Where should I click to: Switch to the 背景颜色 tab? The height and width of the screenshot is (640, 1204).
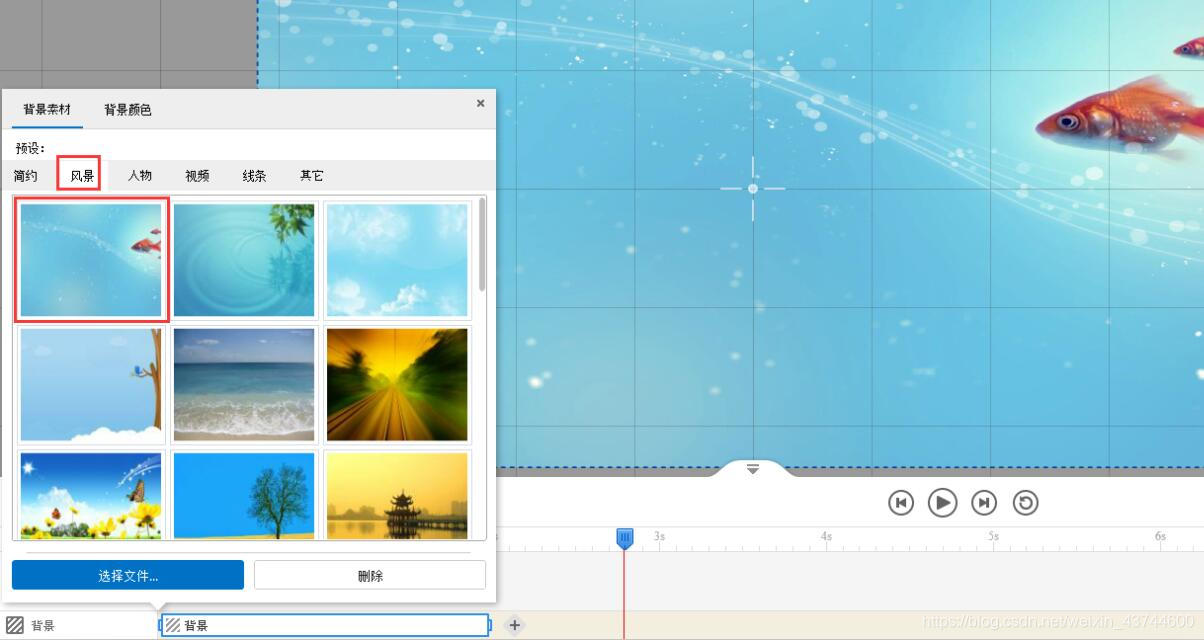tap(128, 109)
